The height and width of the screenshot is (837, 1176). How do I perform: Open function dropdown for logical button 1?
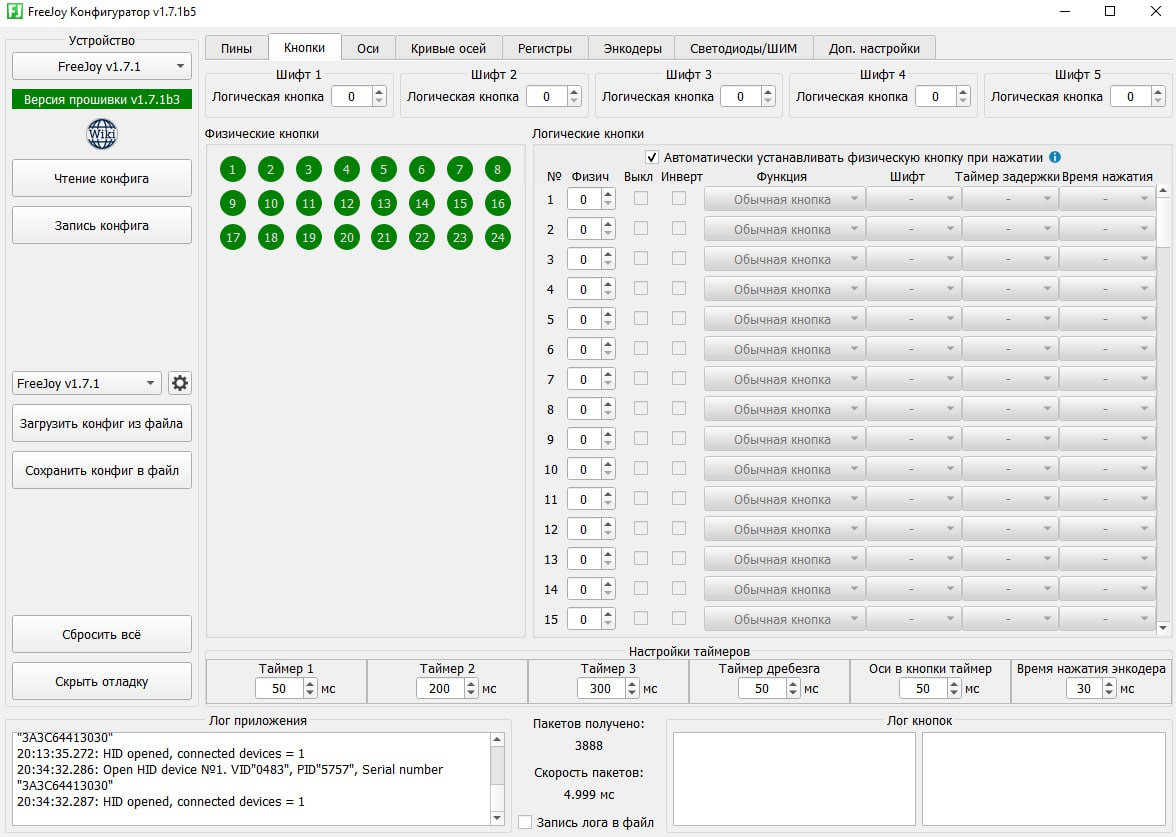[784, 200]
